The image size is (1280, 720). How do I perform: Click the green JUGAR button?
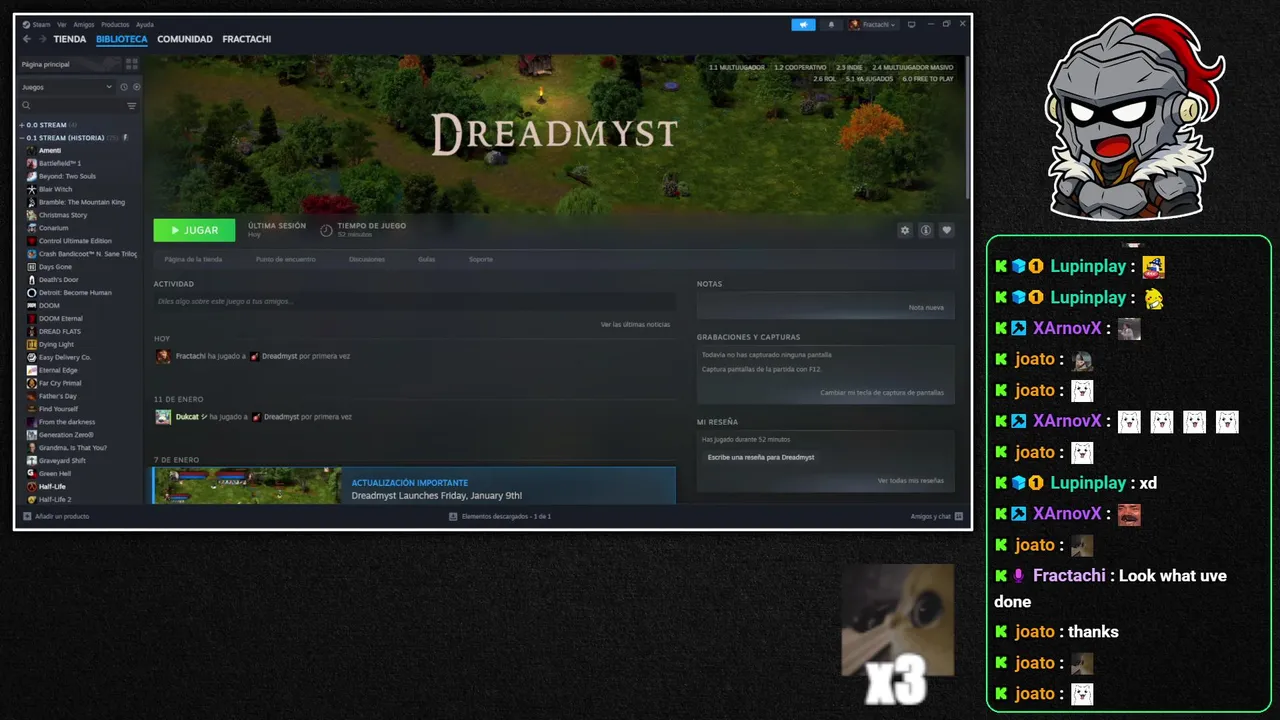194,230
